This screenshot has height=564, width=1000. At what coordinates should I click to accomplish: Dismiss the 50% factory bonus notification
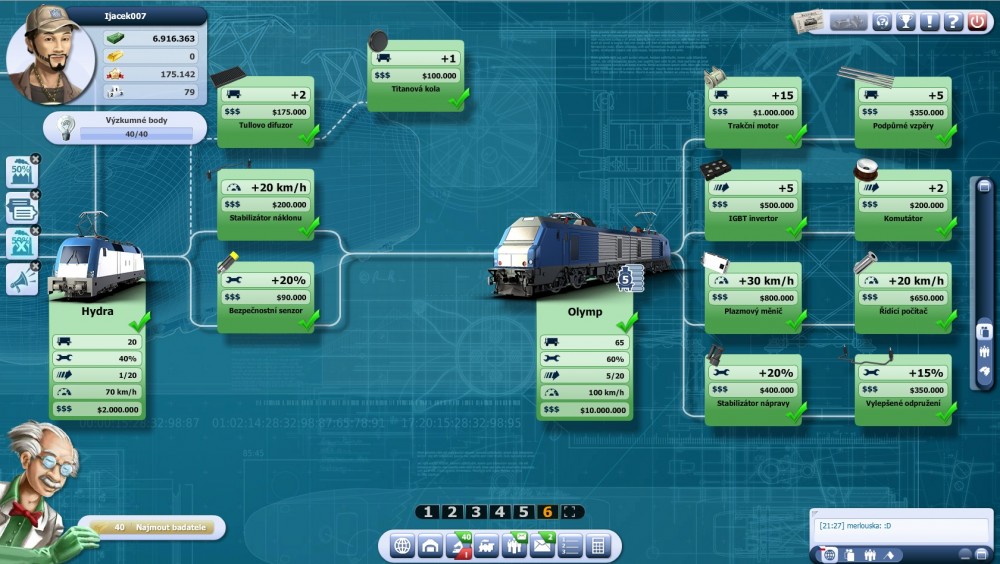35,158
